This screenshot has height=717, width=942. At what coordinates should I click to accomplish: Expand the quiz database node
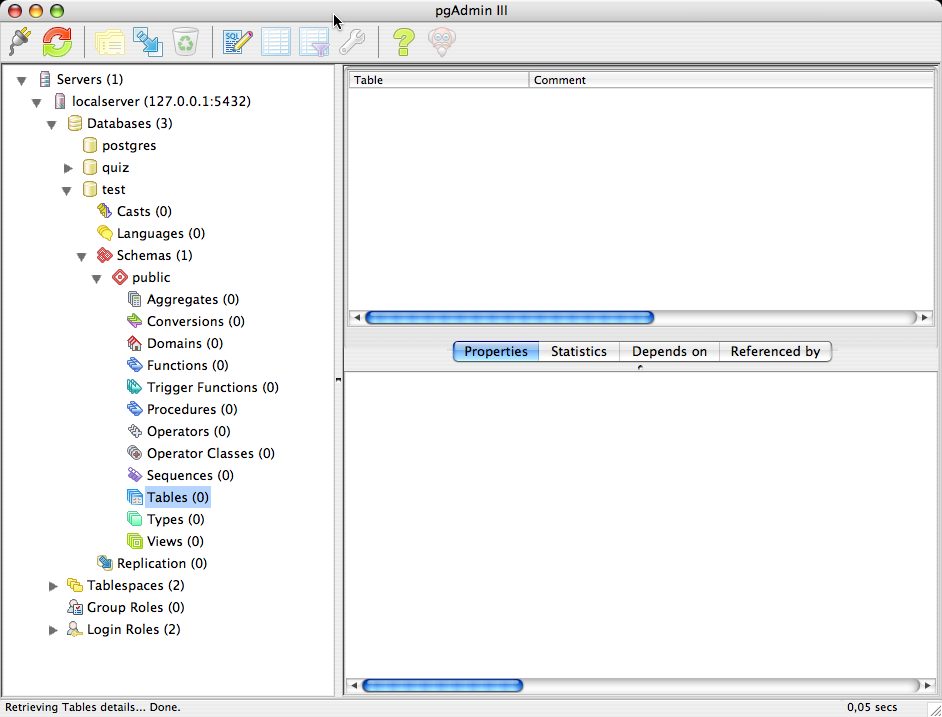coord(69,168)
